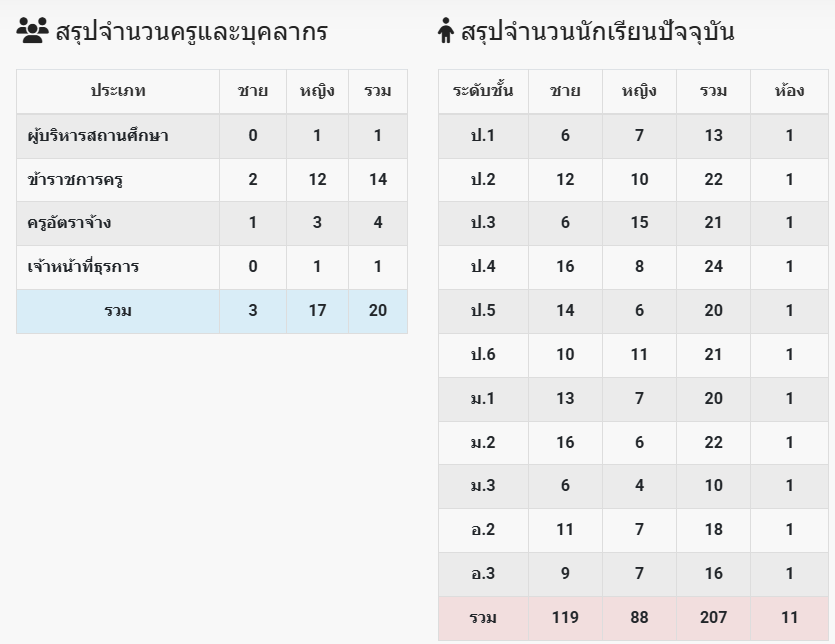
Task: Select the ม.1 grade row label
Action: (x=483, y=398)
